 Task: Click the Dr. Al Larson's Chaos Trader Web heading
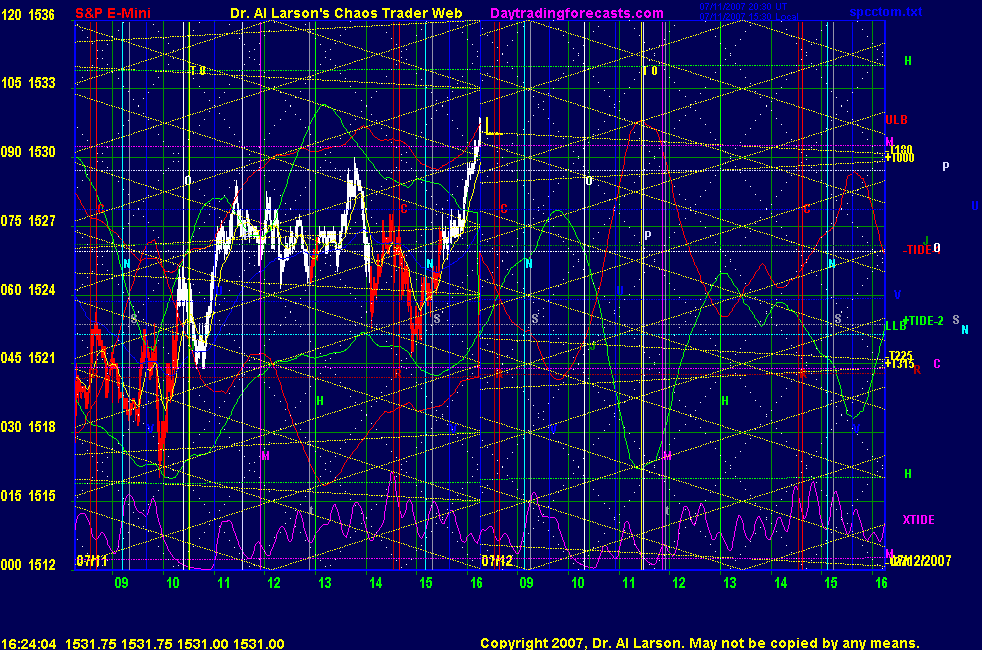coord(346,13)
